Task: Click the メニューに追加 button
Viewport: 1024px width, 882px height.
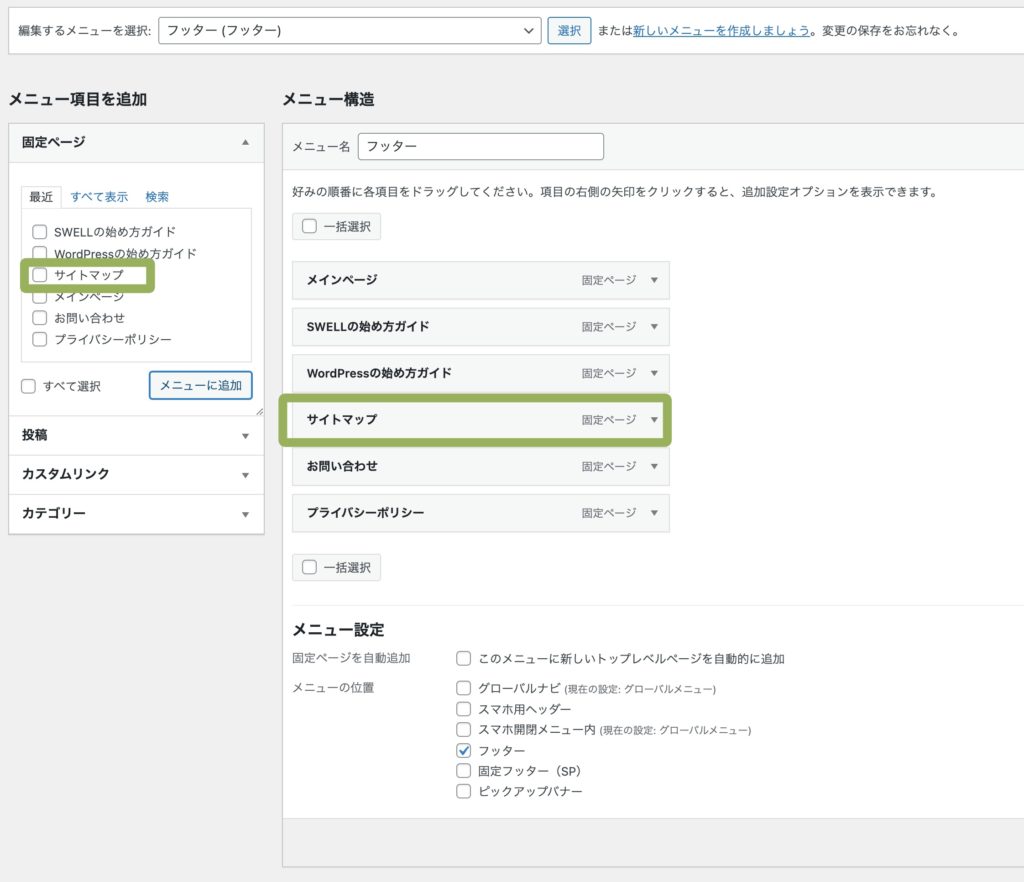Action: pyautogui.click(x=200, y=385)
